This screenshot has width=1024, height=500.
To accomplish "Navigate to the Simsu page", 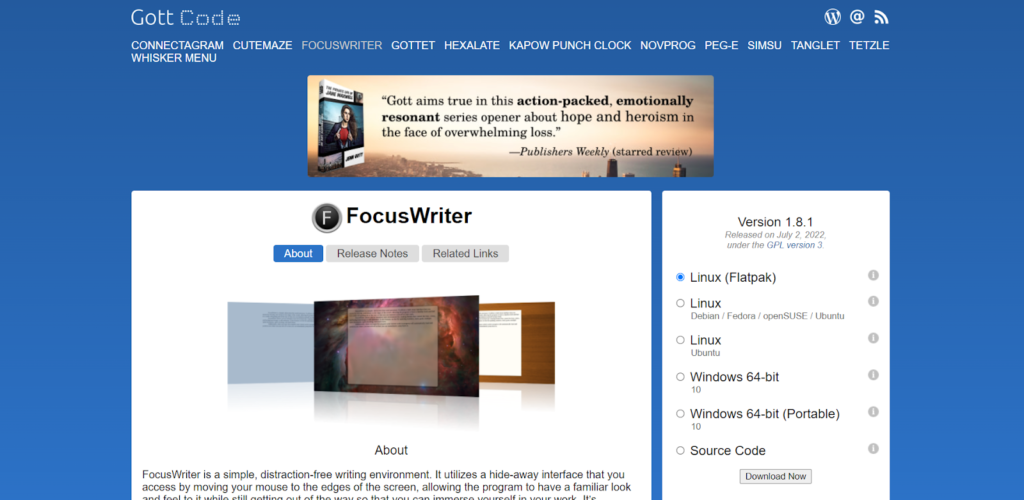I will coord(764,46).
